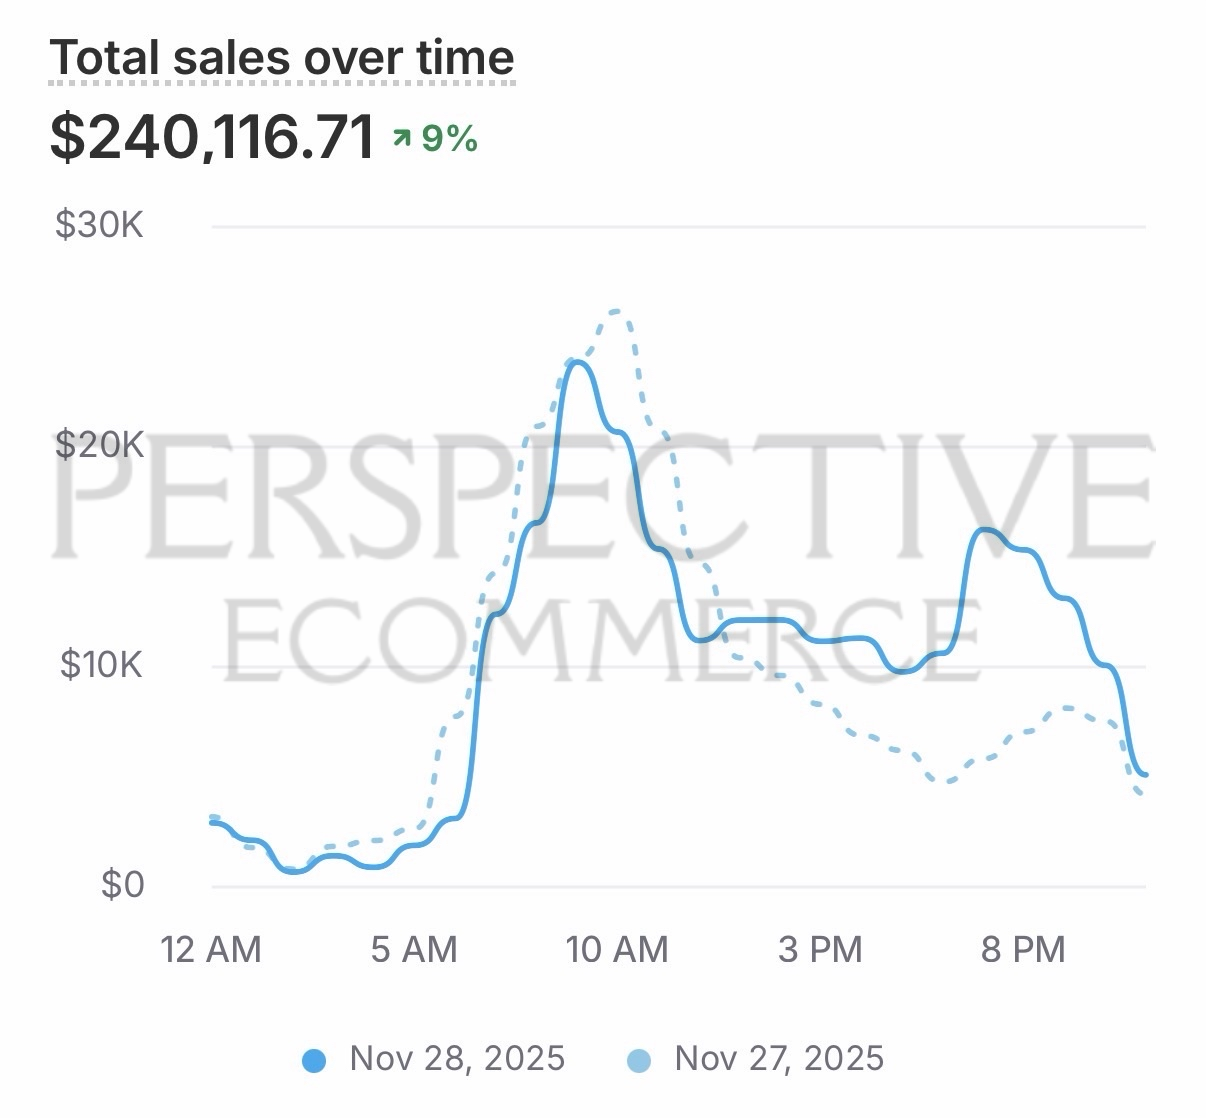Click the $240,116.71 total sales figure
Screen dimensions: 1206x1118
click(x=212, y=137)
